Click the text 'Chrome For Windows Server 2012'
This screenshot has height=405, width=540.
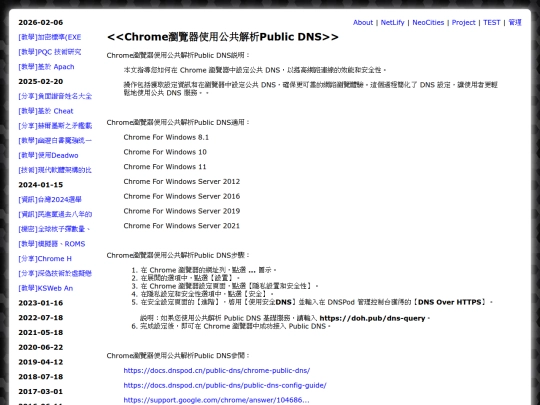click(181, 181)
